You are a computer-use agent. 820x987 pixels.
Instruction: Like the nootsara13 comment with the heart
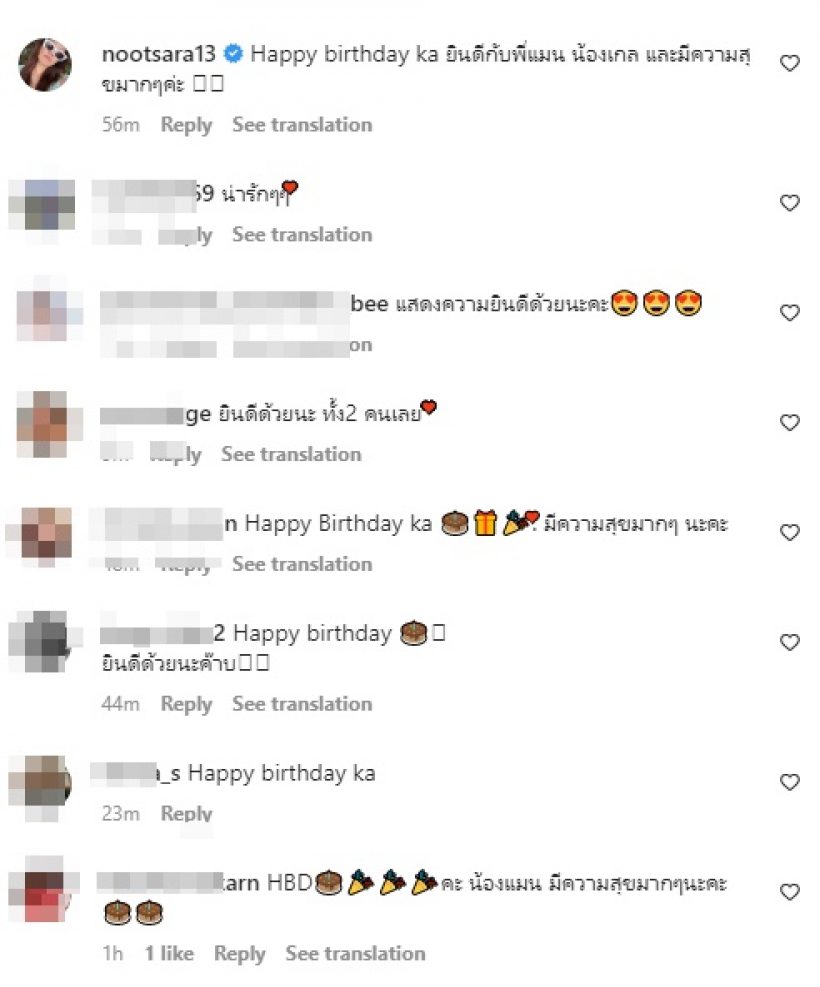pos(789,63)
